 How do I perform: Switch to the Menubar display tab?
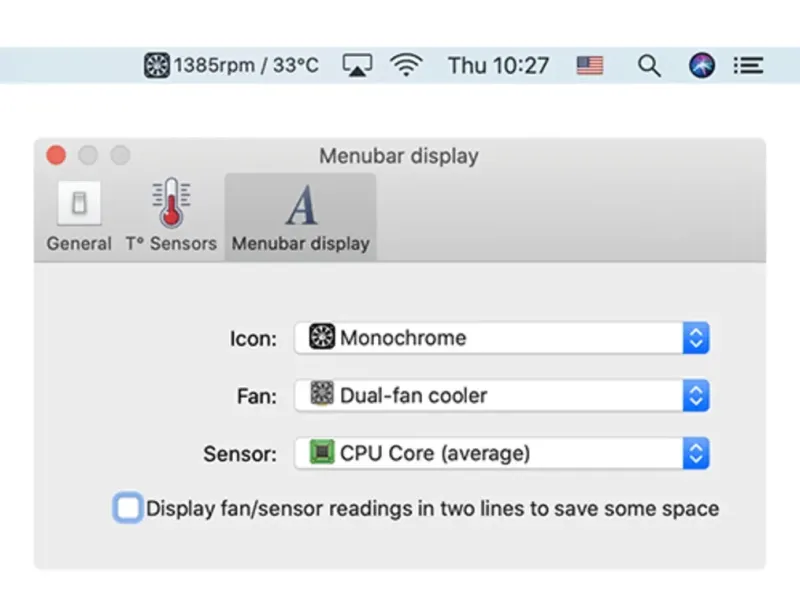[x=300, y=216]
